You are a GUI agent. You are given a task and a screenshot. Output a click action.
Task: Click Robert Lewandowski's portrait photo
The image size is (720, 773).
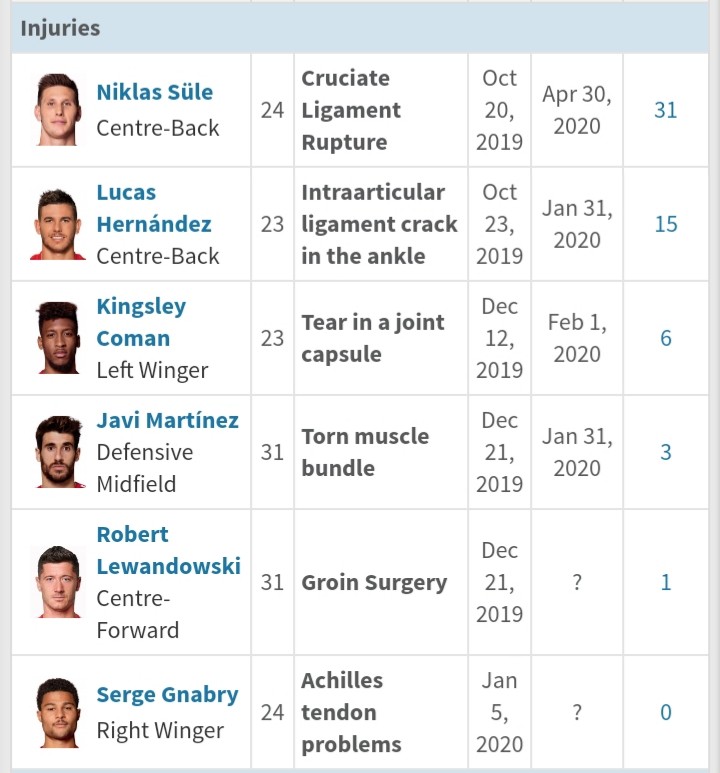(58, 582)
